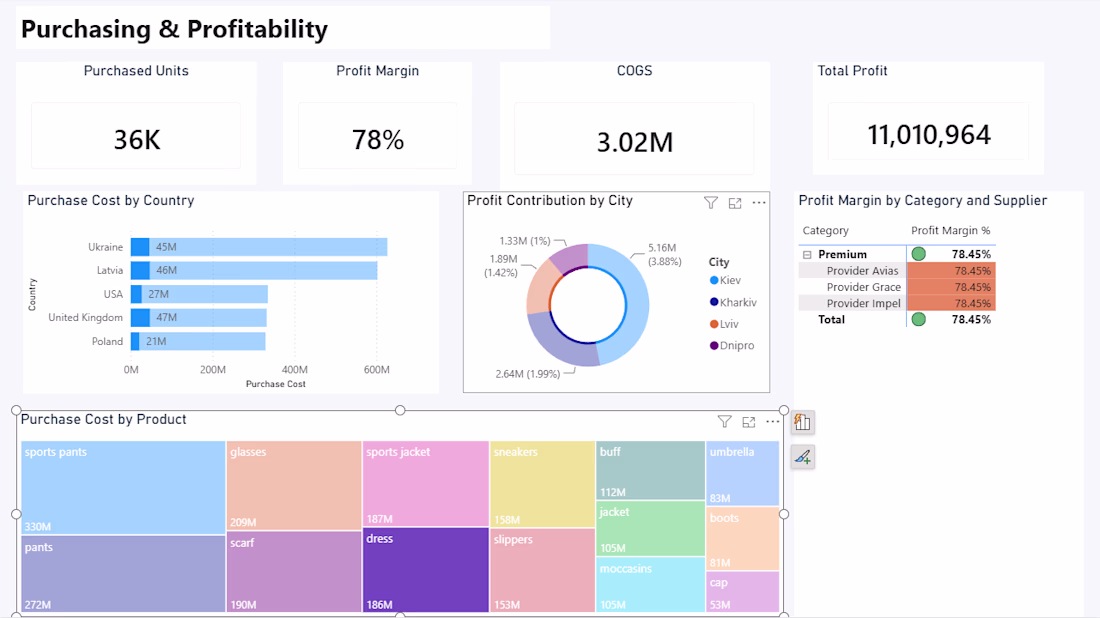
Task: Click the Purchase Cost by Product title
Action: coord(104,419)
